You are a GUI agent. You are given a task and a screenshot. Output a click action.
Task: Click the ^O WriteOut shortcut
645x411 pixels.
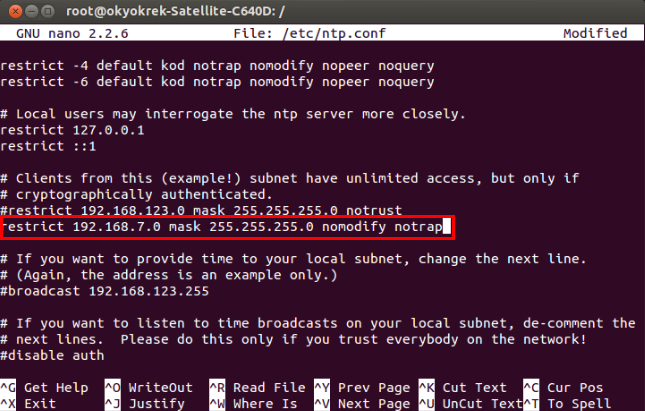click(x=148, y=388)
